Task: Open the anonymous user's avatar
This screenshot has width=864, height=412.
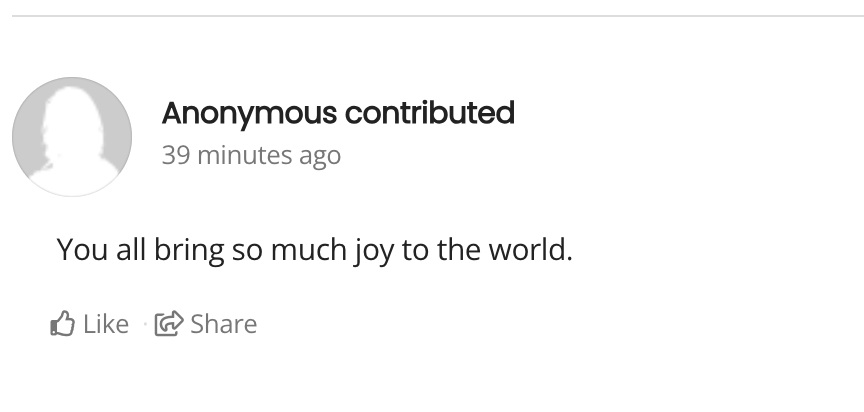Action: (x=72, y=137)
